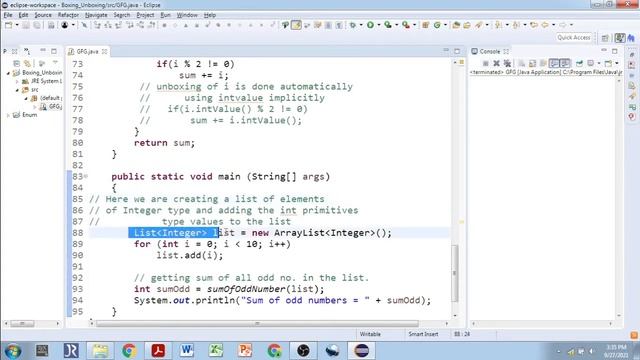Click the New Java Package icon
Viewport: 640px width, 360px height.
click(425, 25)
